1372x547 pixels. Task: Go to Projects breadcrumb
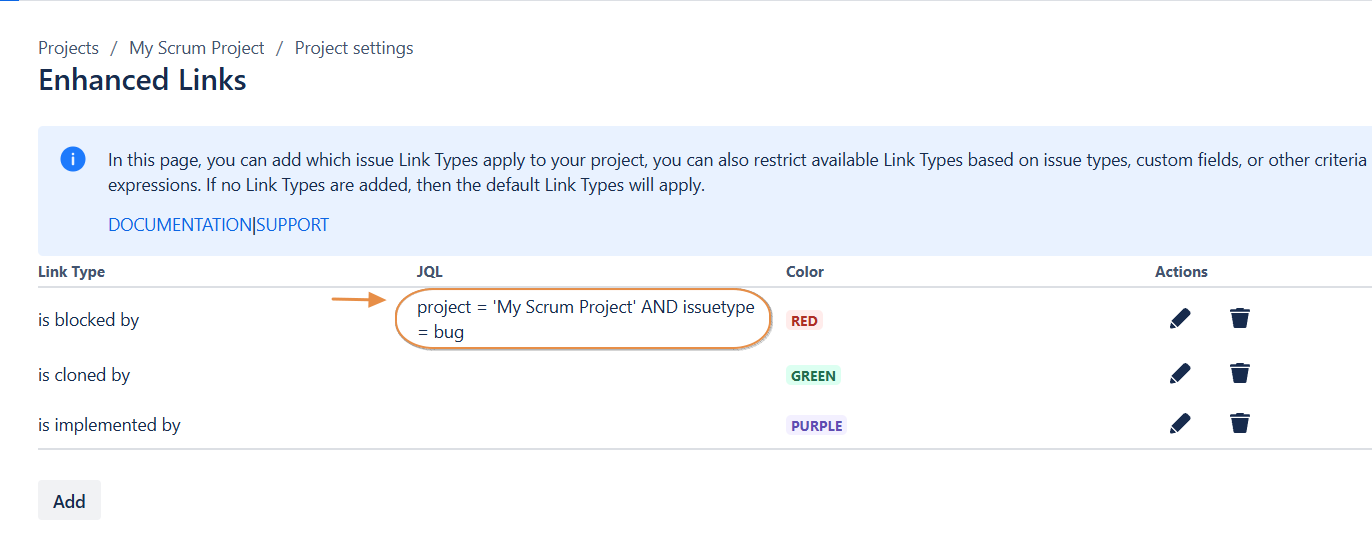68,48
